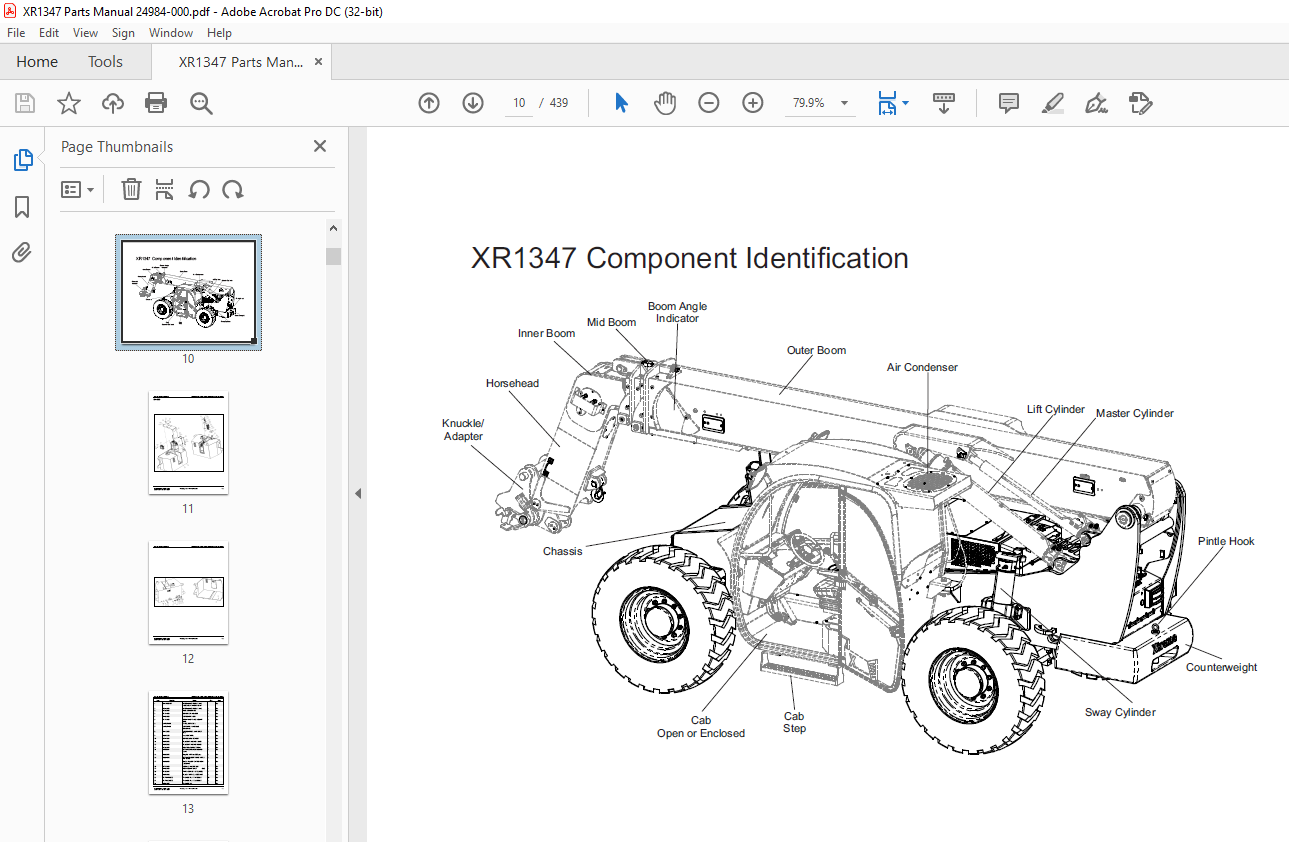Image resolution: width=1289 pixels, height=842 pixels.
Task: Open the Bookmarks pane
Action: pos(22,207)
